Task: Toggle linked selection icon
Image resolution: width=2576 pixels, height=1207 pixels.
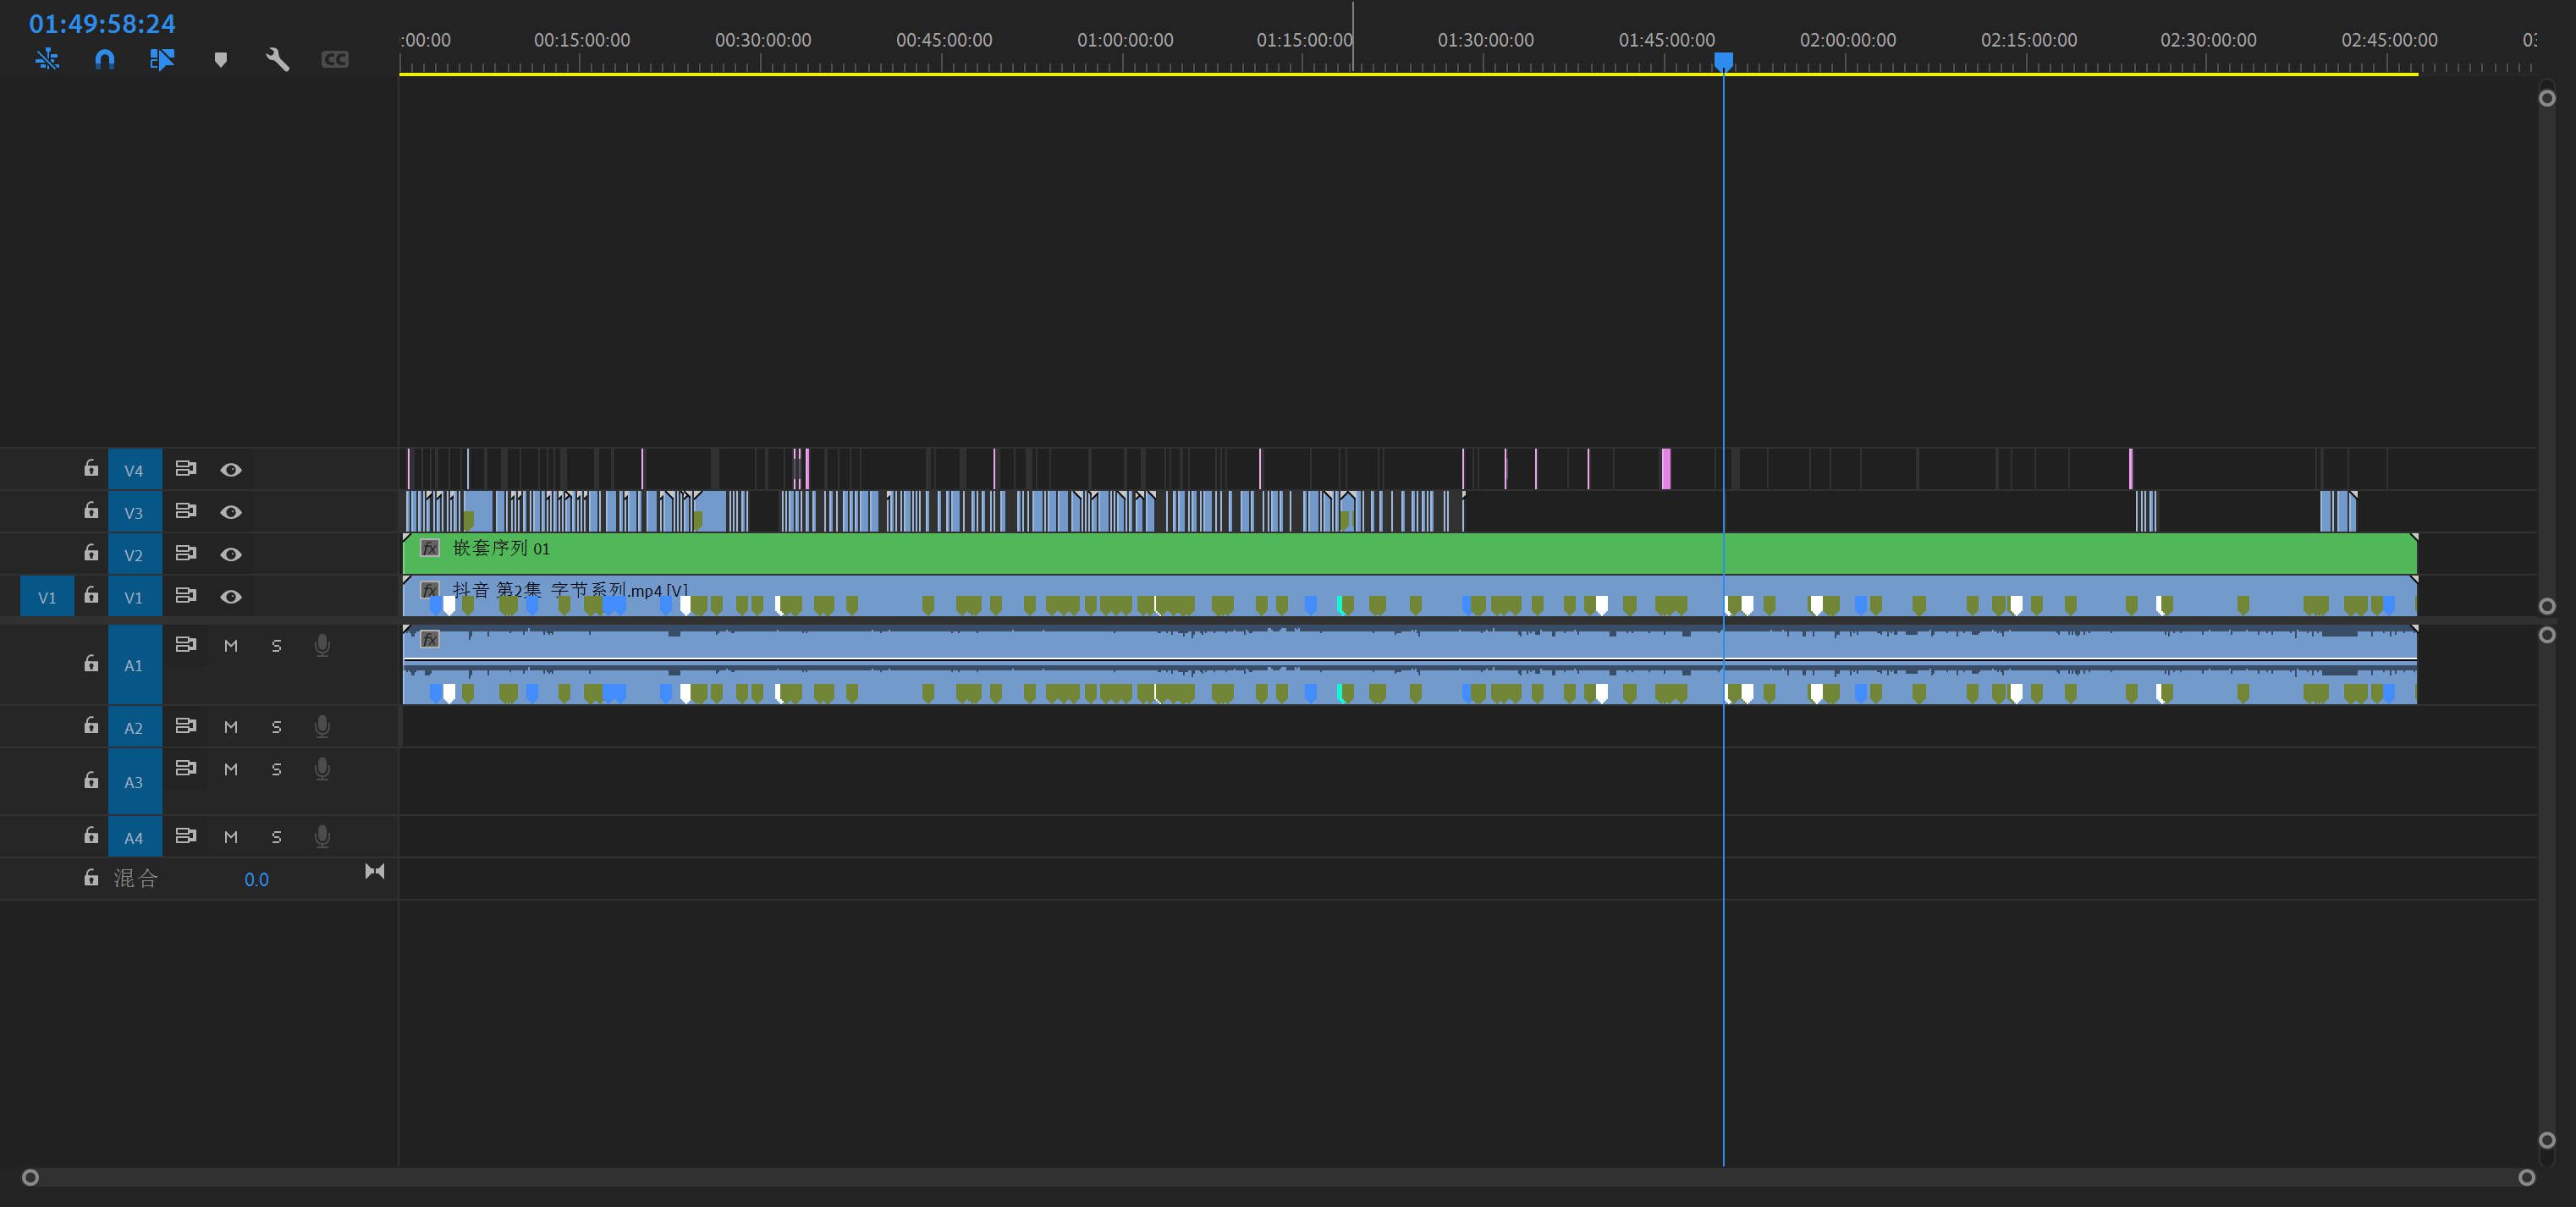Action: point(162,60)
